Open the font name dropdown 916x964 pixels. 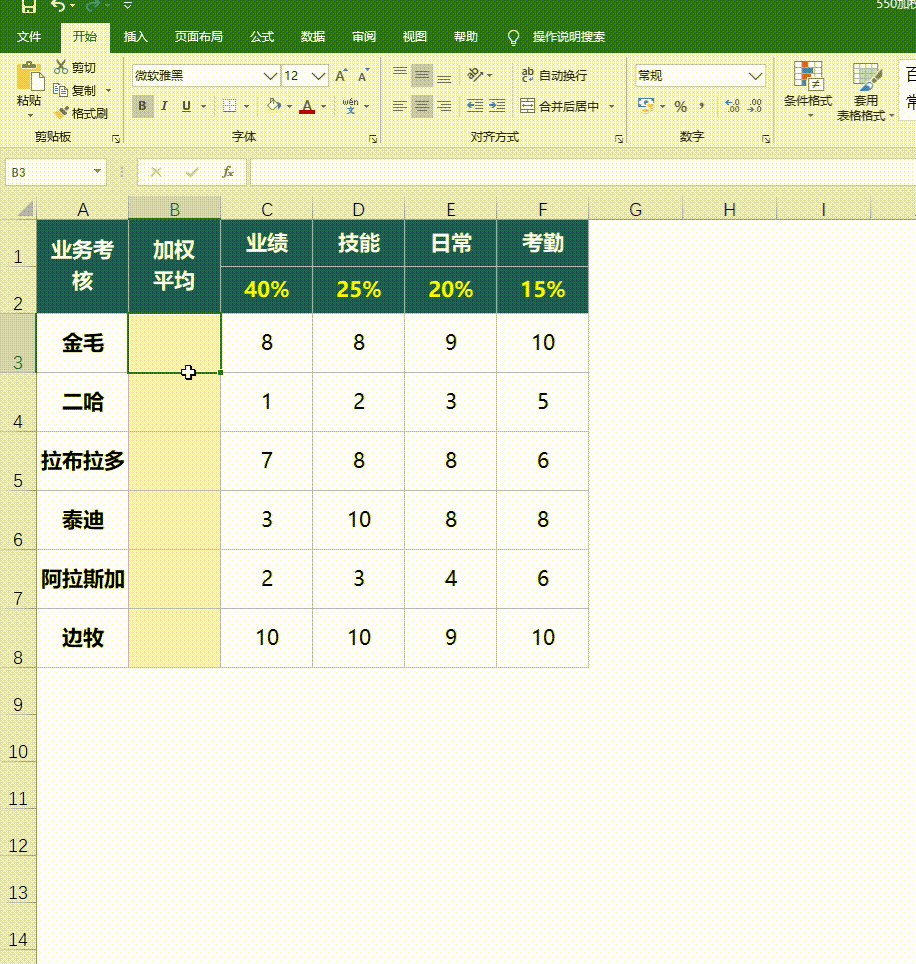point(270,75)
